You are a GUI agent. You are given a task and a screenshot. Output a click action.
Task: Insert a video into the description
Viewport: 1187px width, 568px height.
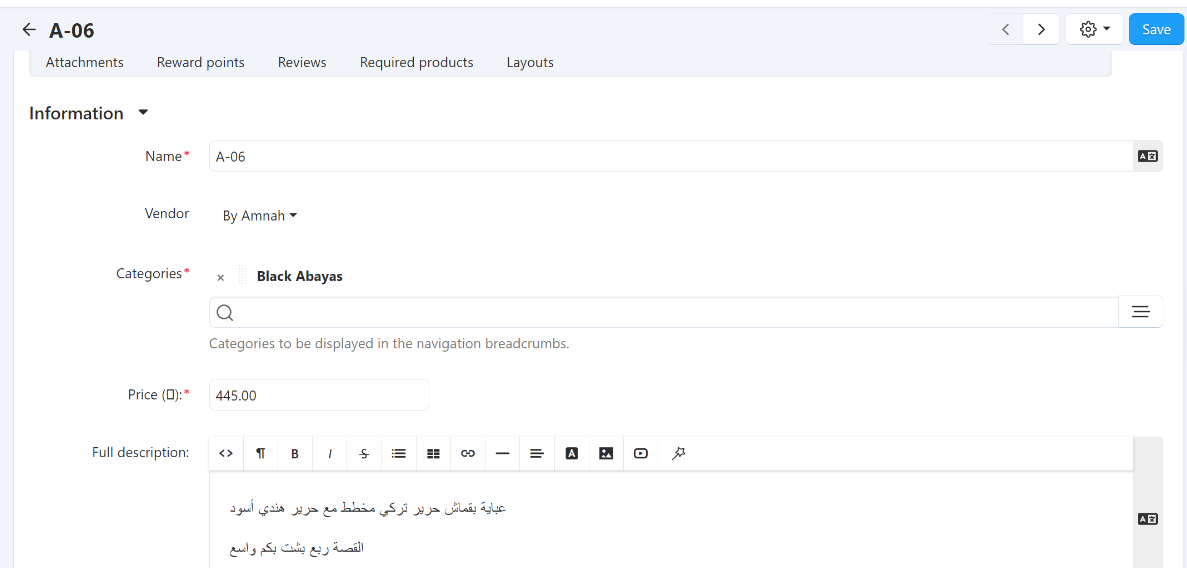(x=641, y=453)
